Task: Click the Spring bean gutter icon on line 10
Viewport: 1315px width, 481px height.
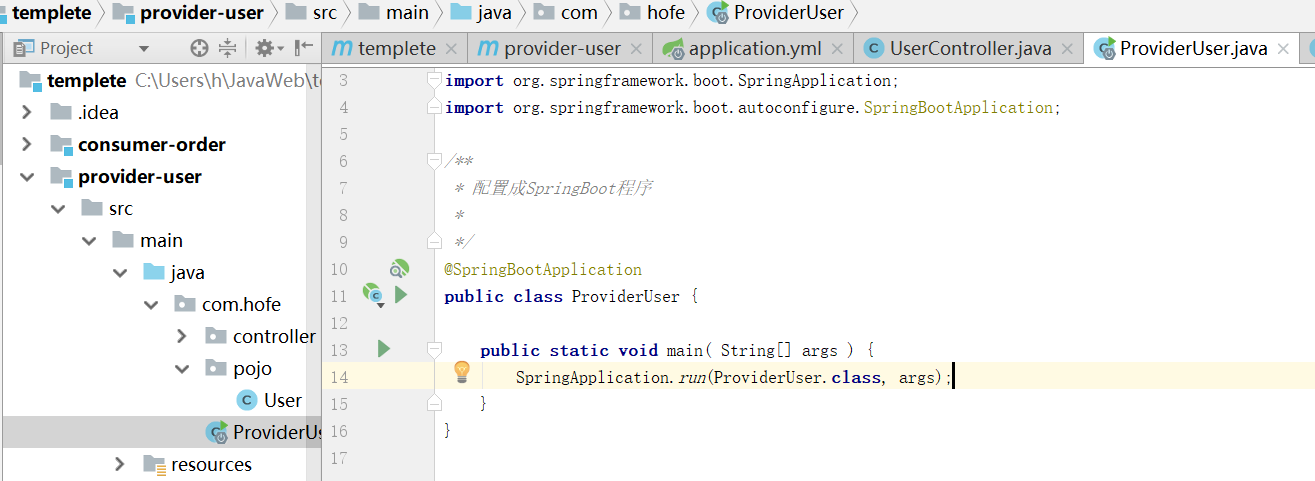Action: 398,268
